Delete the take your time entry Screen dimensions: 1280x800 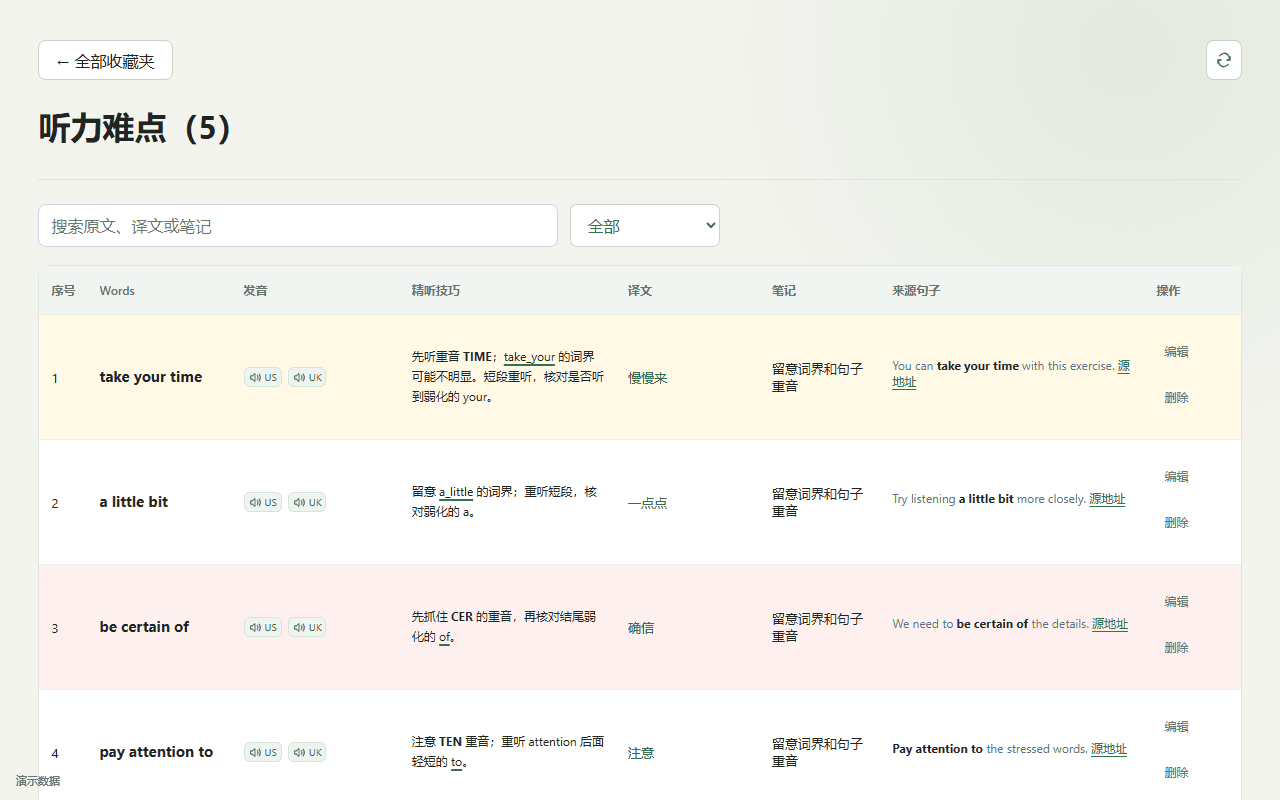coord(1176,398)
